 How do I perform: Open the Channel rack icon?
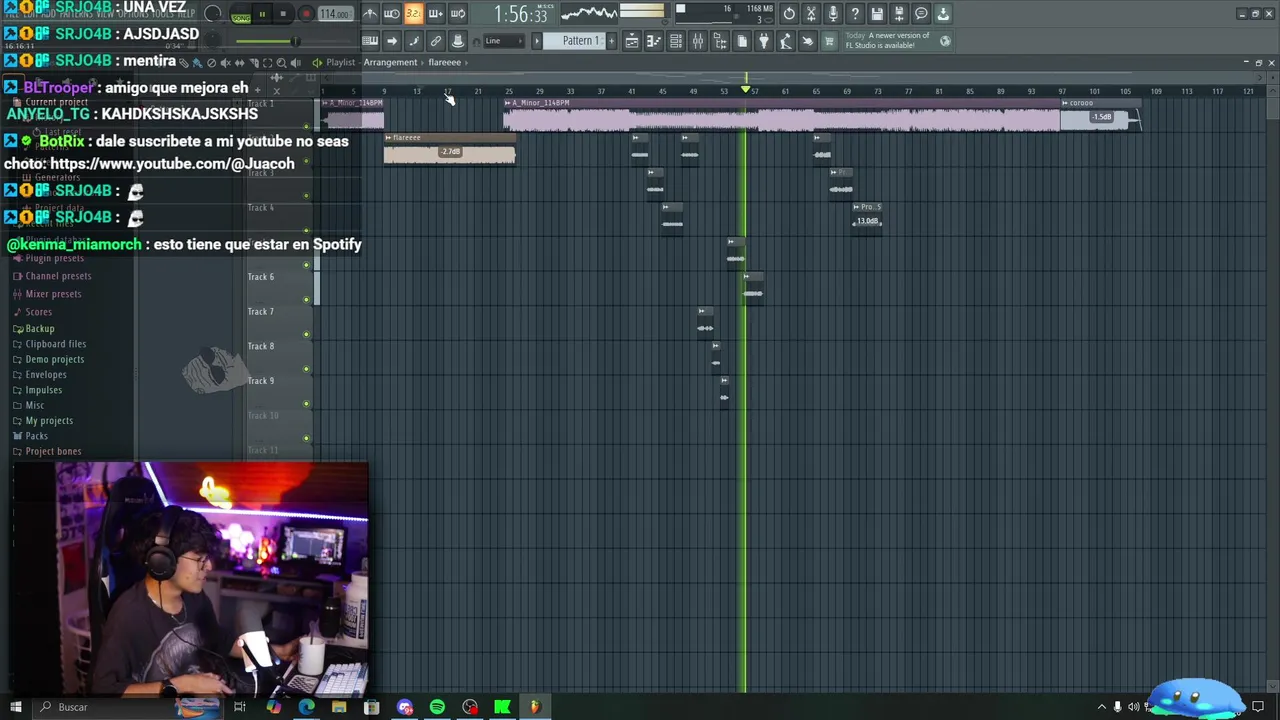[676, 41]
